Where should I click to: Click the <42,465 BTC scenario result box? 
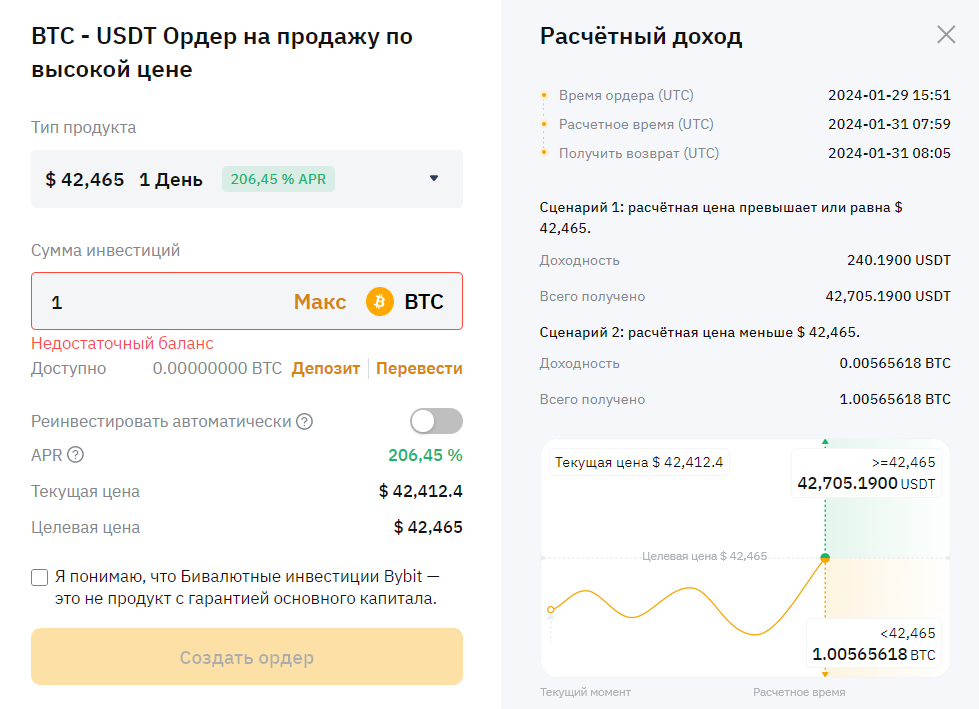873,644
